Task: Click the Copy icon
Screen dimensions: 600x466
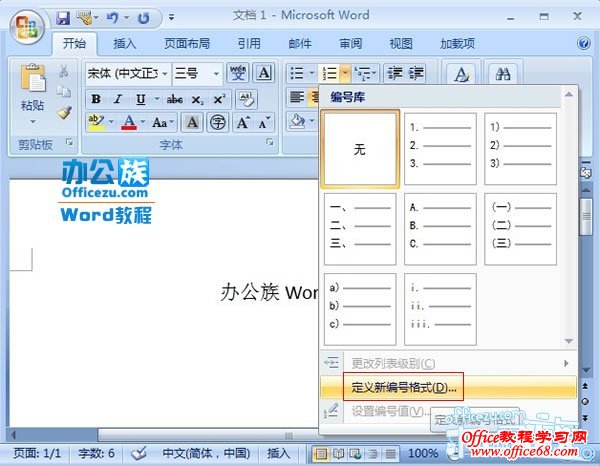Action: (64, 92)
